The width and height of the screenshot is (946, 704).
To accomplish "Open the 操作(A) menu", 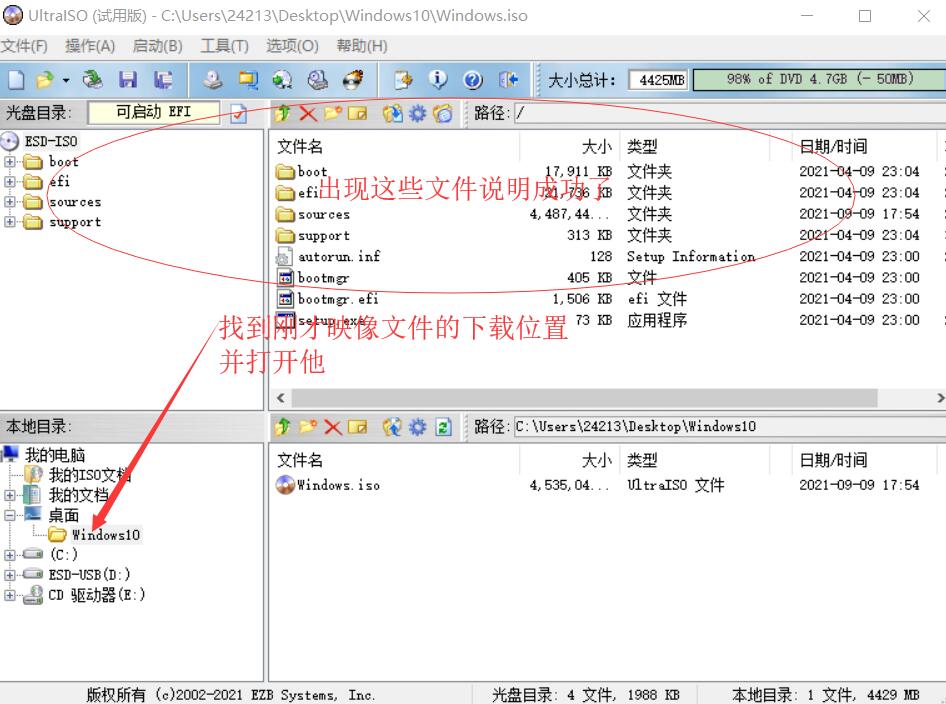I will pyautogui.click(x=90, y=46).
